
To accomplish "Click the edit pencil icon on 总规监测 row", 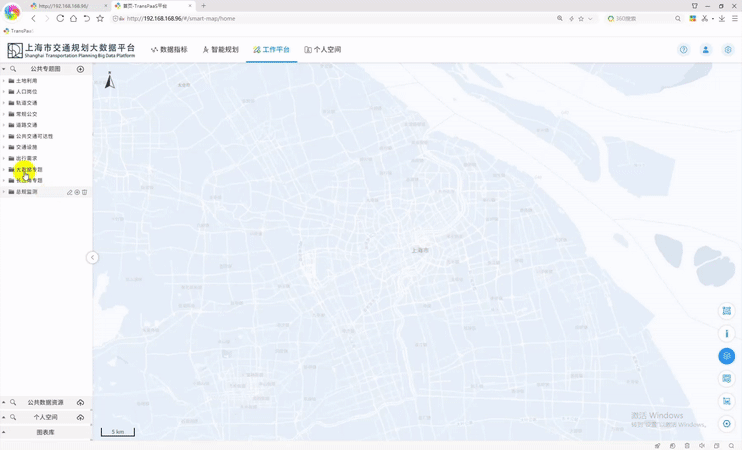I will pyautogui.click(x=69, y=192).
